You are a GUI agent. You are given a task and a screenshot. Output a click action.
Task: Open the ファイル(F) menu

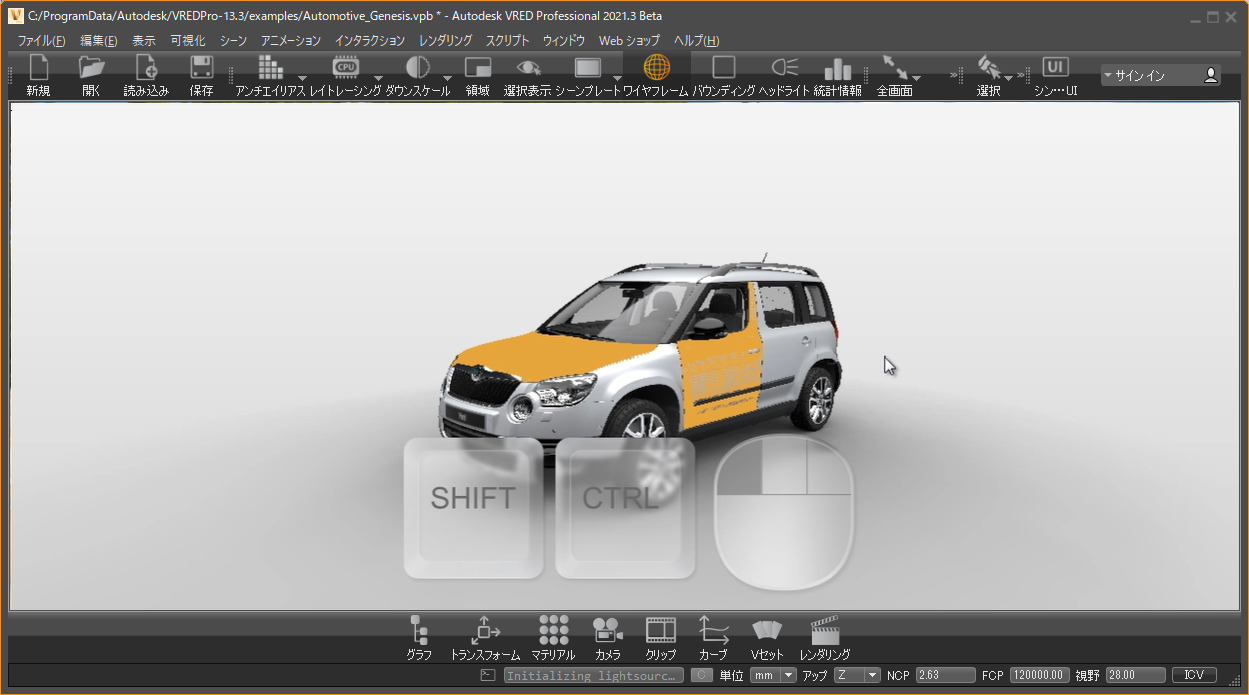41,41
